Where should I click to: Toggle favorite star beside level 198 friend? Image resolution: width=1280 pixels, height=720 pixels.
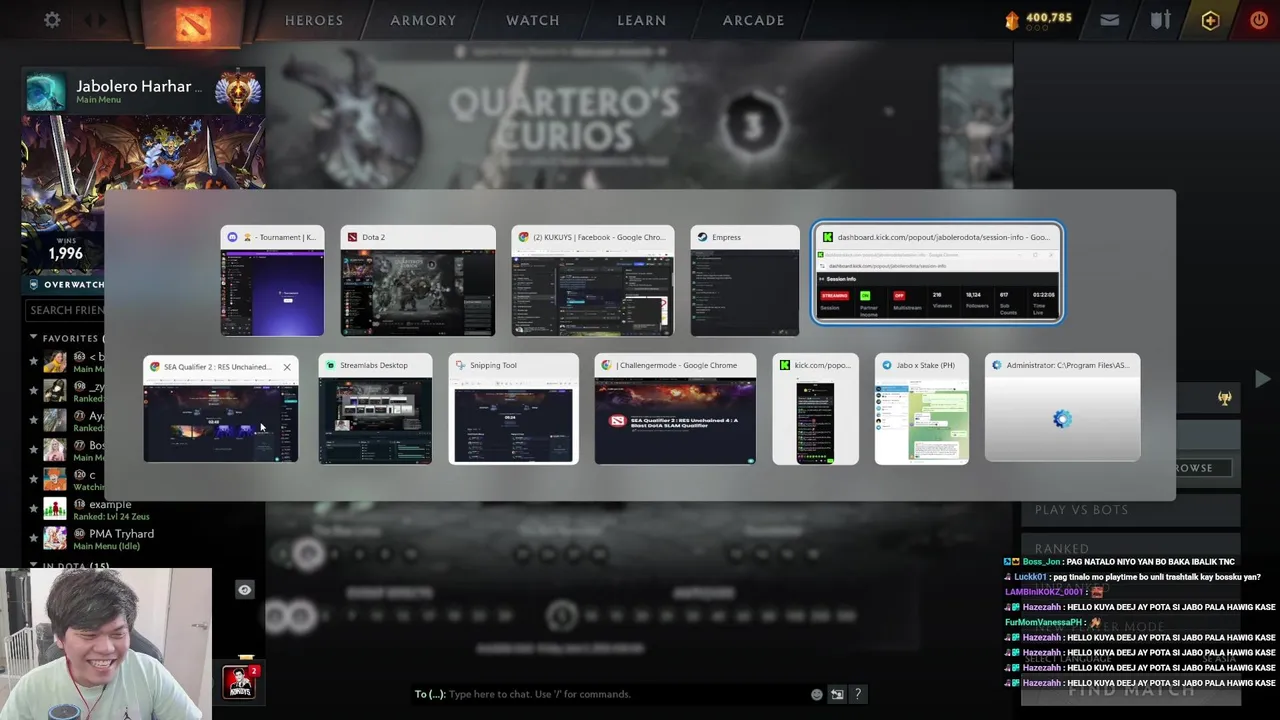[x=33, y=390]
